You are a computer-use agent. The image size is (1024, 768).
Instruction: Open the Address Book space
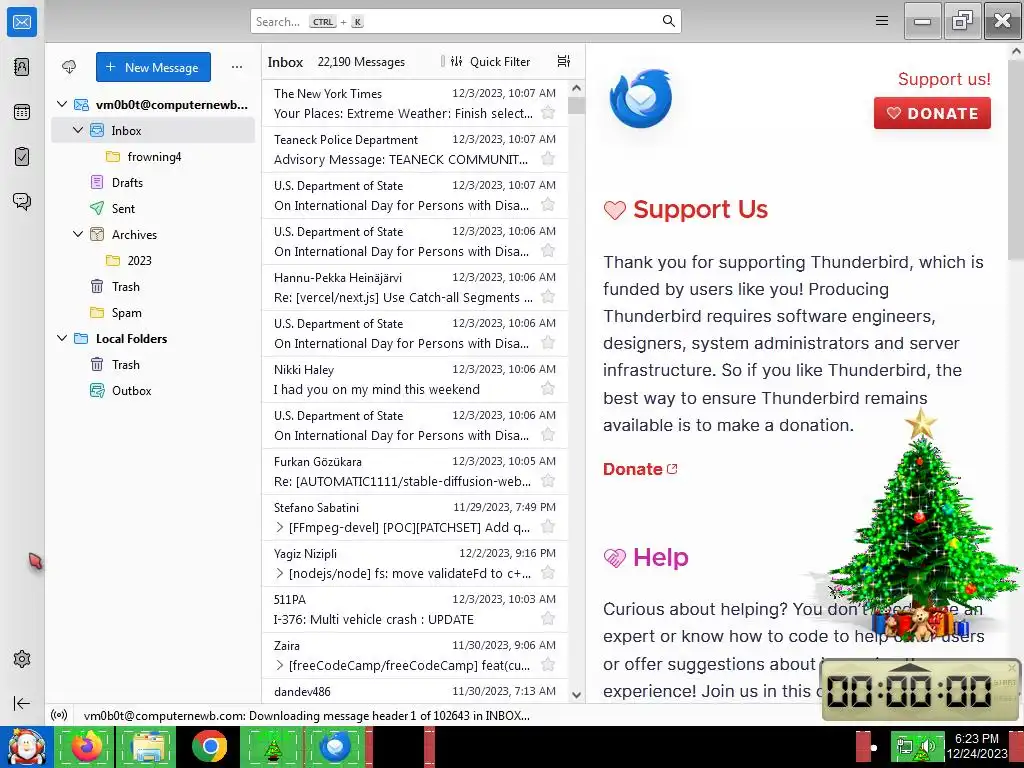(x=22, y=67)
